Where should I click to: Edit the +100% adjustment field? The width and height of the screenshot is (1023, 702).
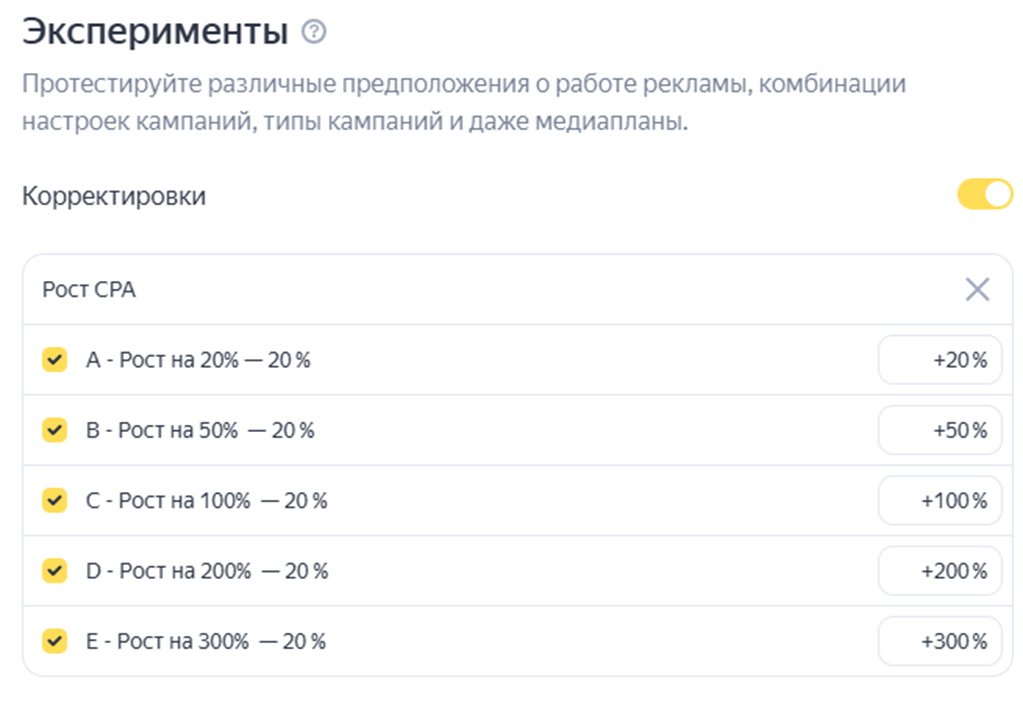coord(939,500)
